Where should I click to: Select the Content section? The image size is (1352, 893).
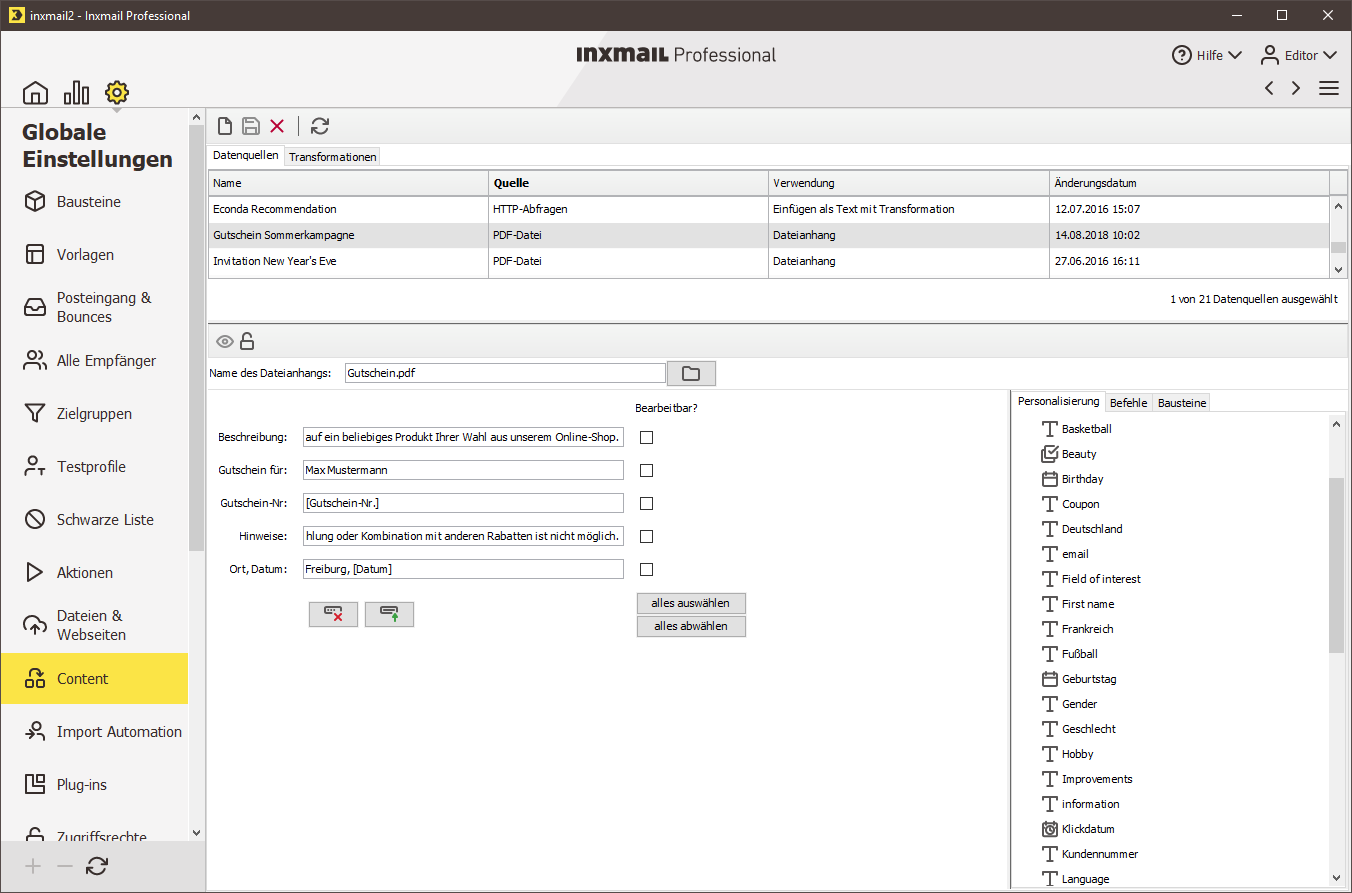(x=95, y=679)
